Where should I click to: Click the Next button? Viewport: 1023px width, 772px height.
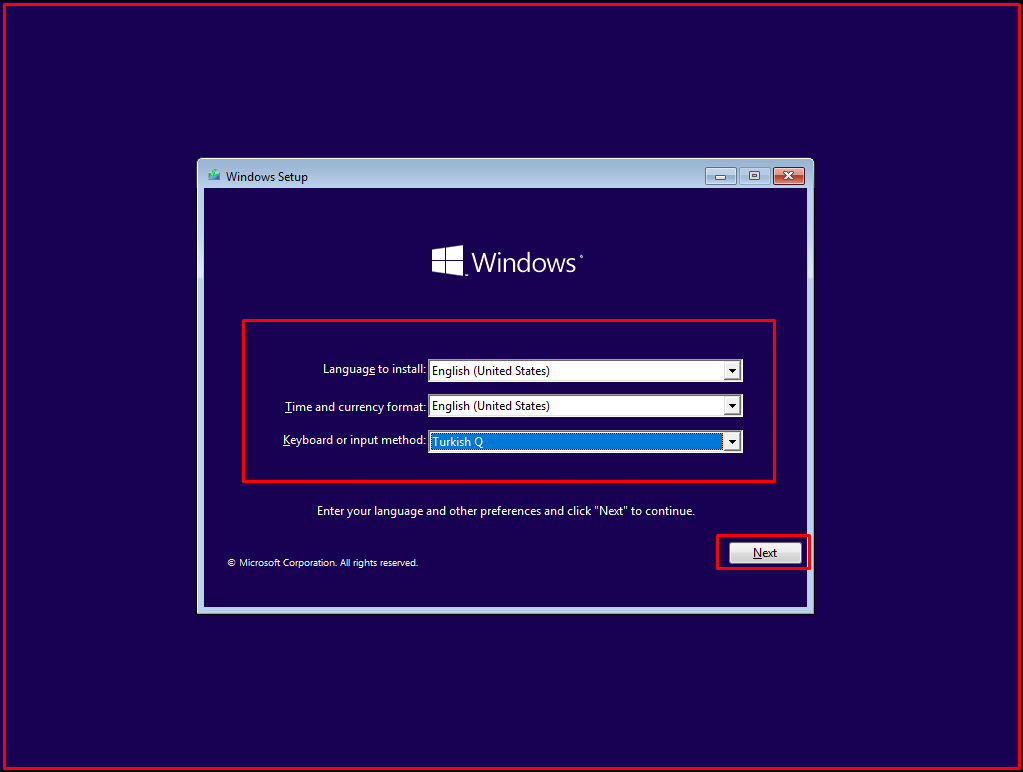coord(765,553)
